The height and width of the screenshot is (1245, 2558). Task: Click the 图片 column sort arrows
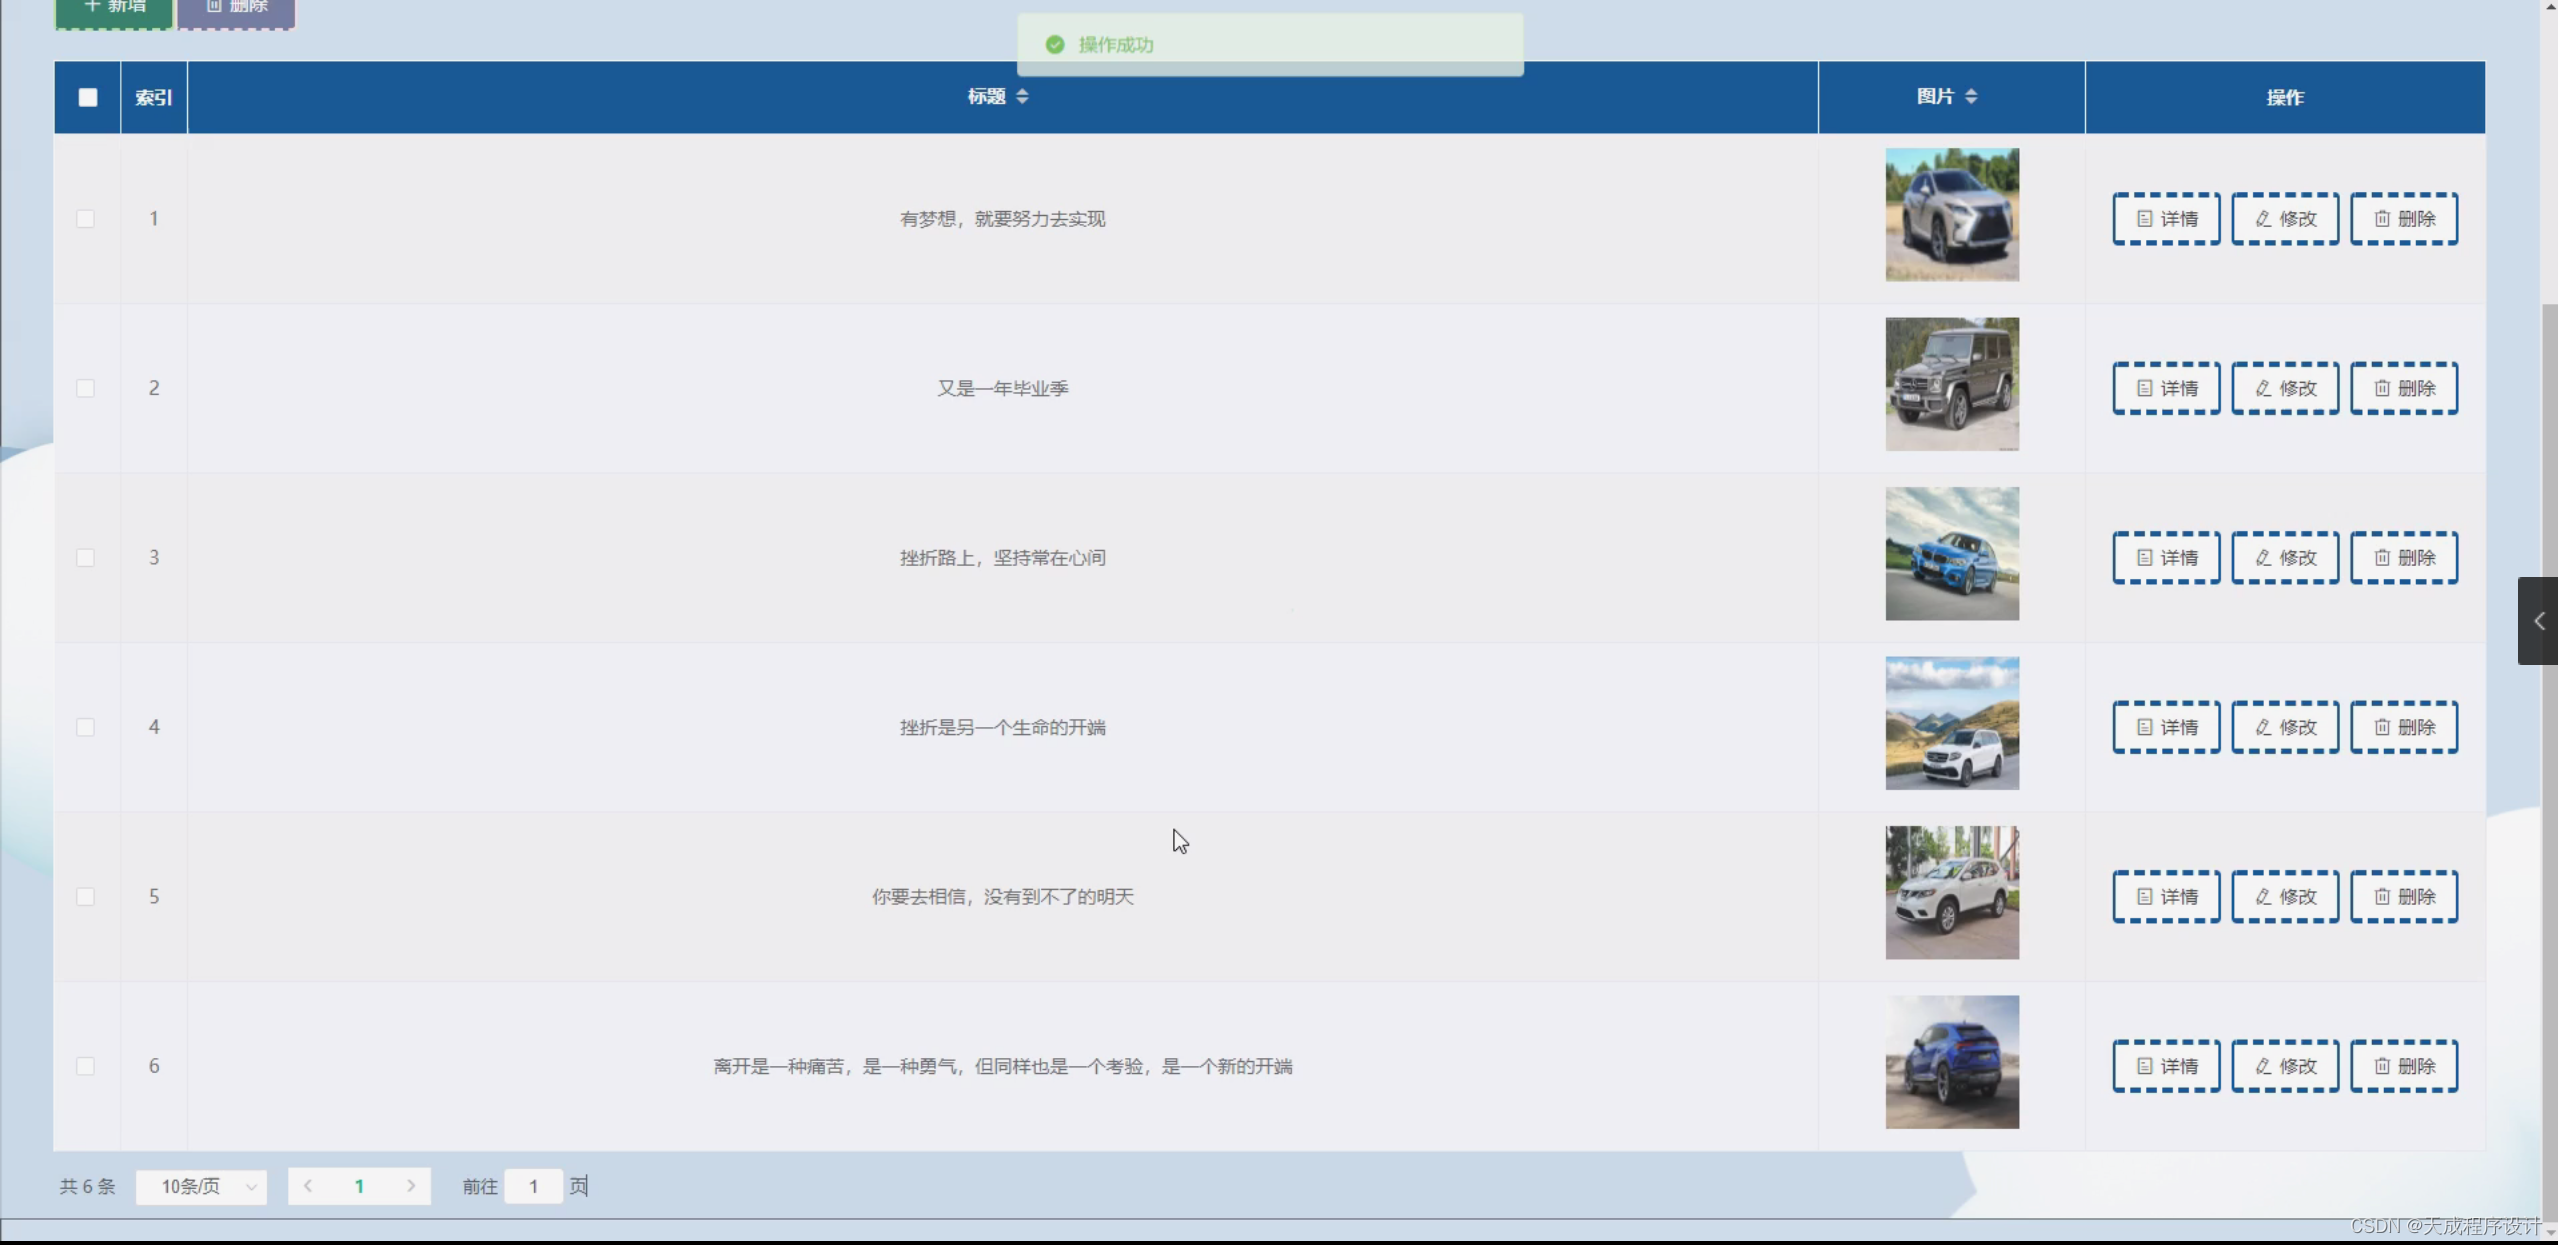(1971, 96)
